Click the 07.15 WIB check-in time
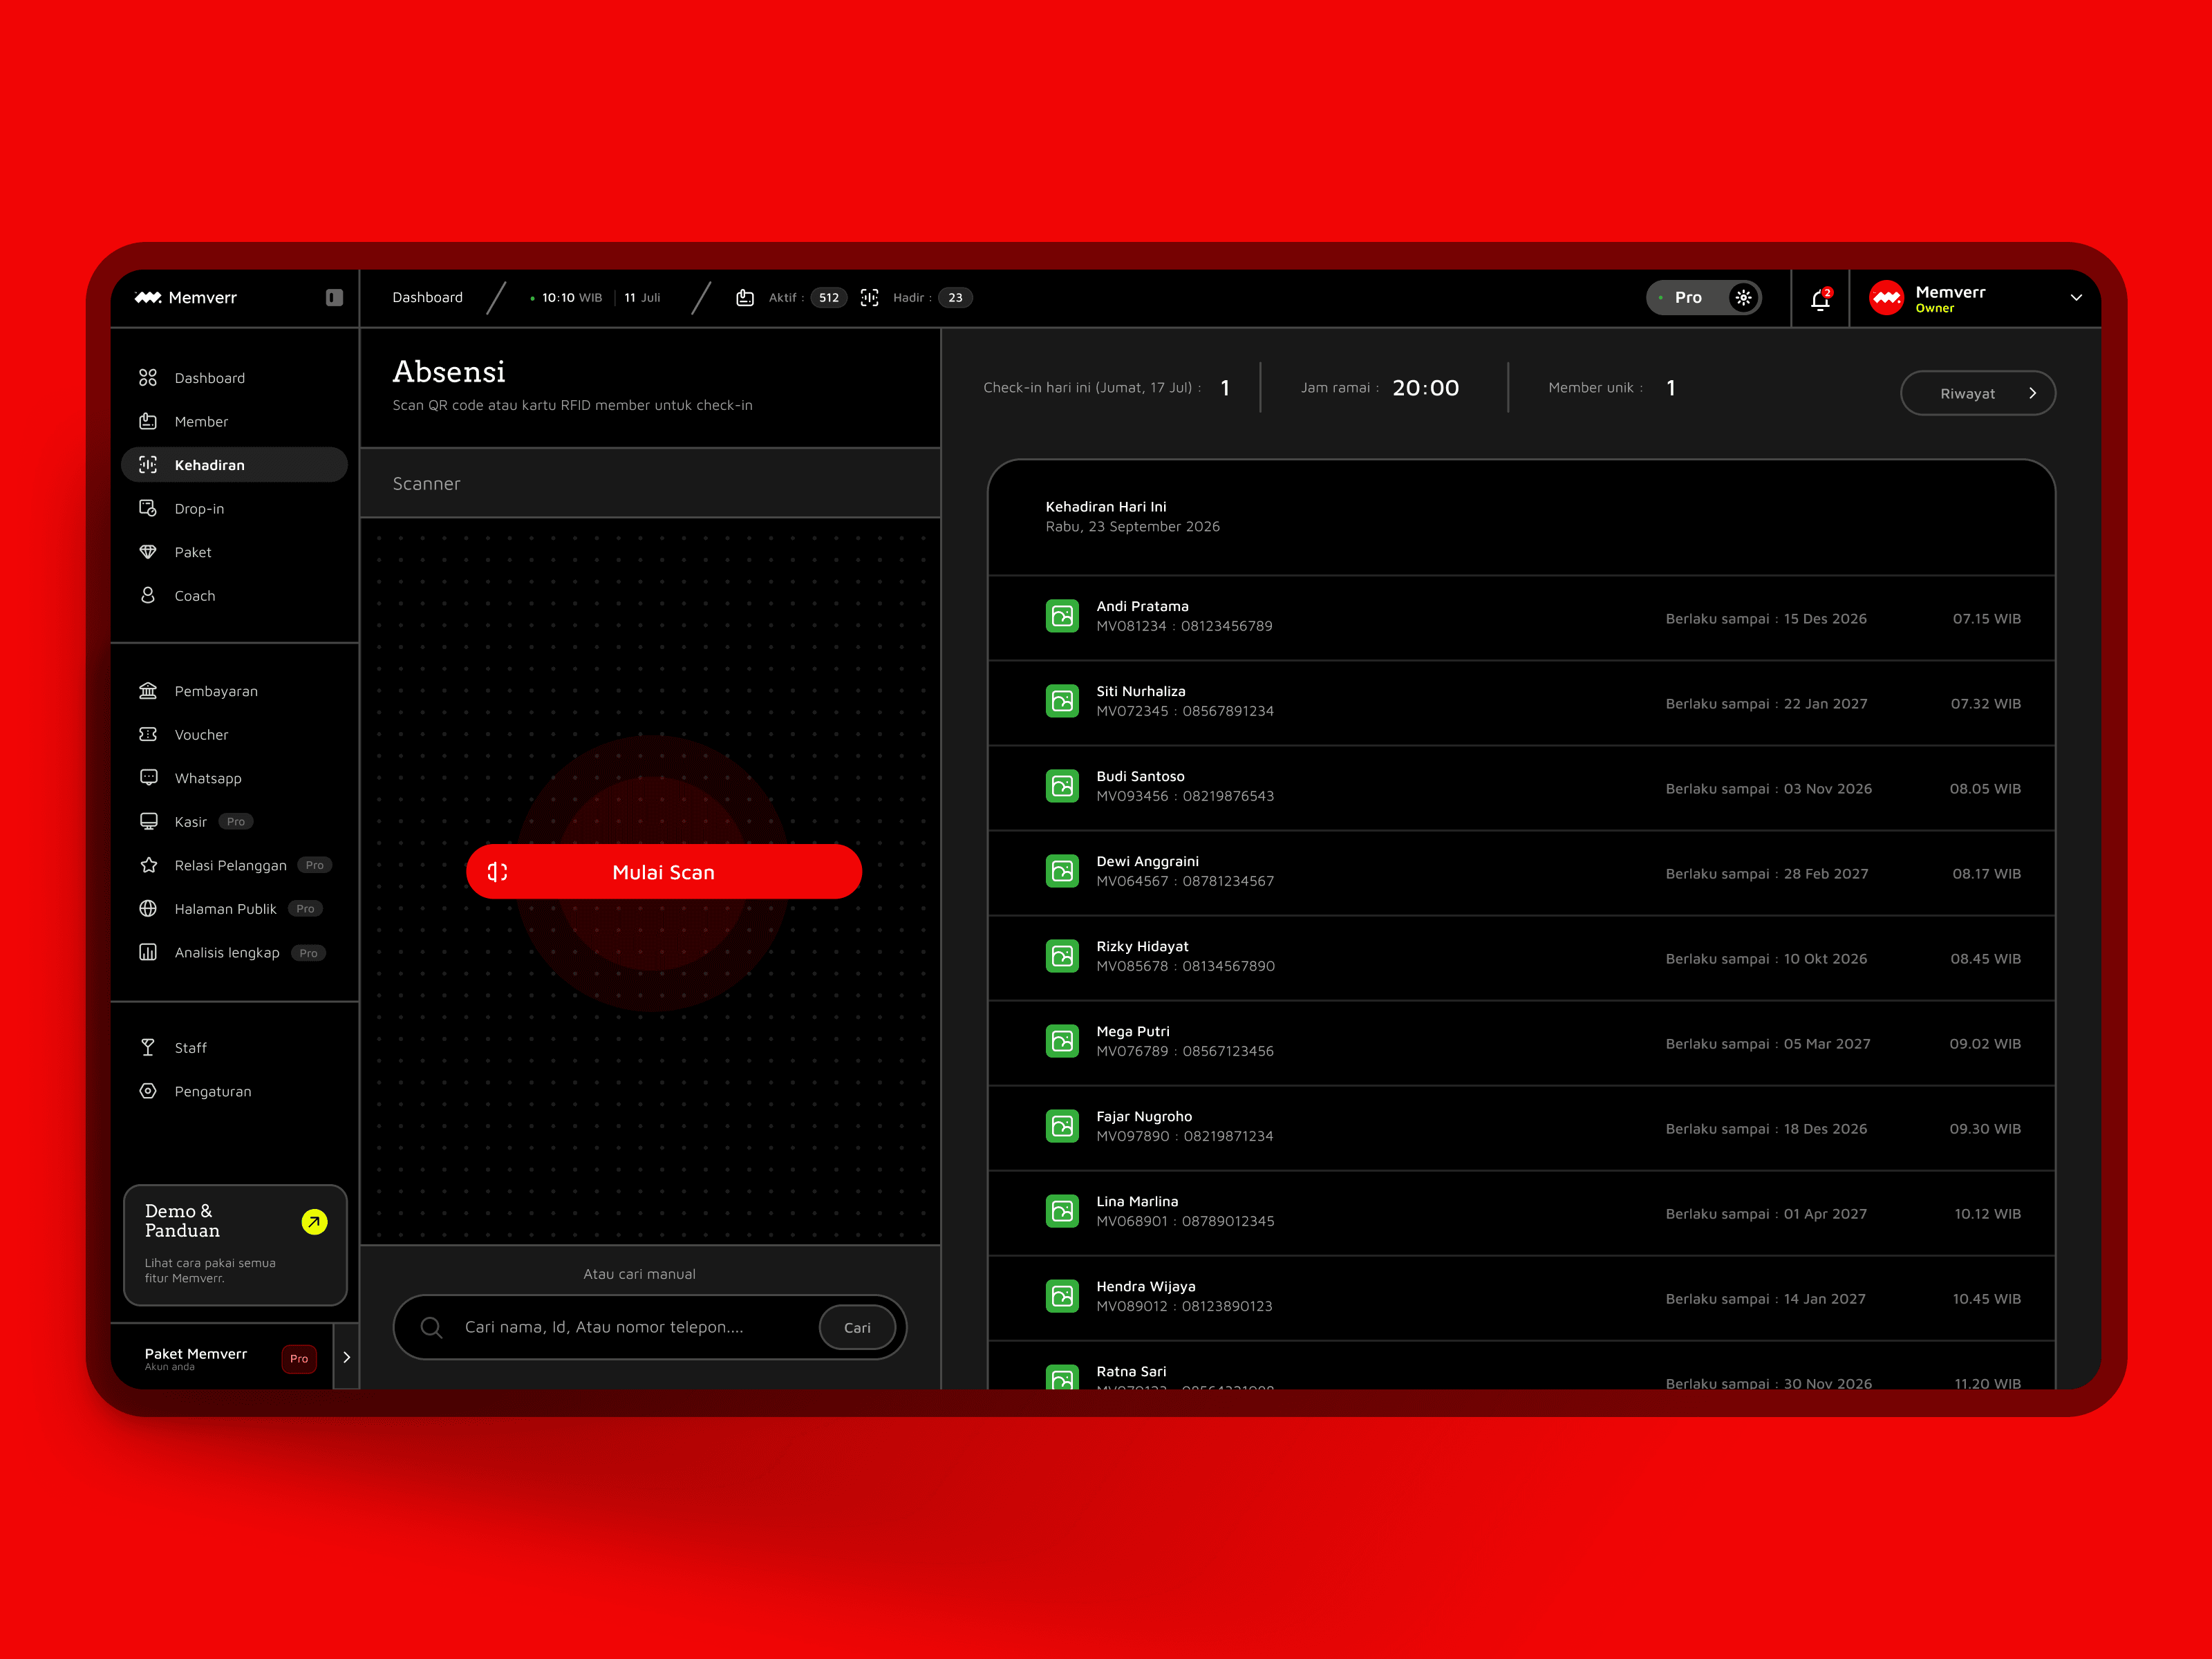Image resolution: width=2212 pixels, height=1659 pixels. point(1986,618)
